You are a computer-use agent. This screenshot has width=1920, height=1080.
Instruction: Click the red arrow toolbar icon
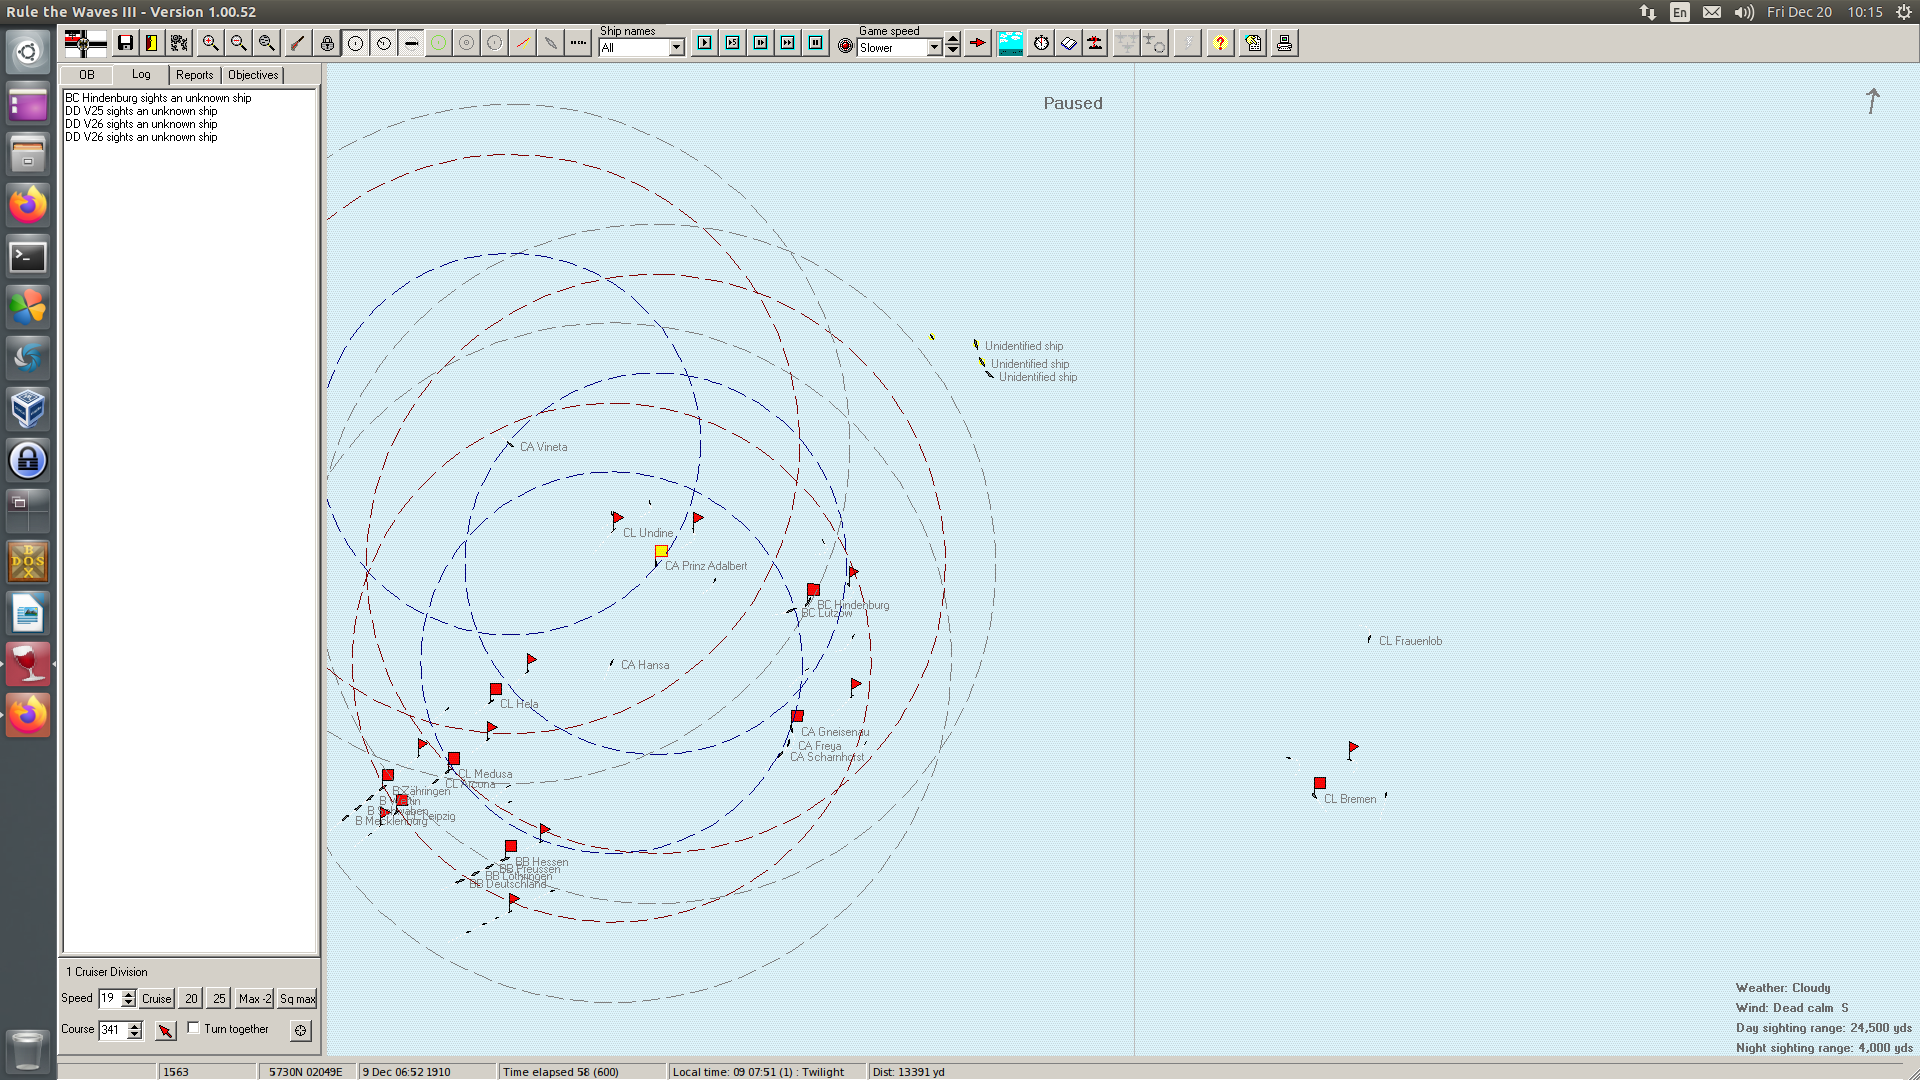point(978,43)
